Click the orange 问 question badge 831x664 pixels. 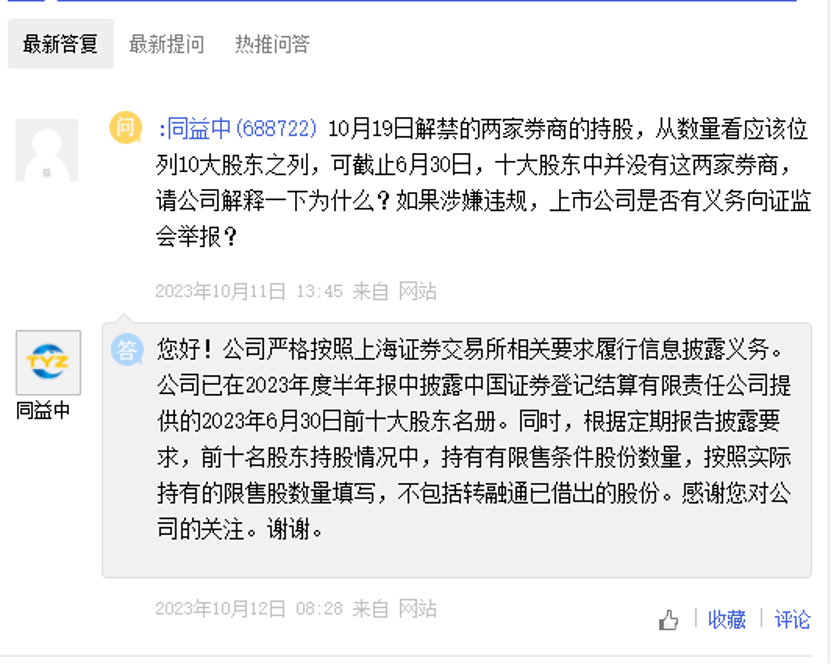point(125,127)
